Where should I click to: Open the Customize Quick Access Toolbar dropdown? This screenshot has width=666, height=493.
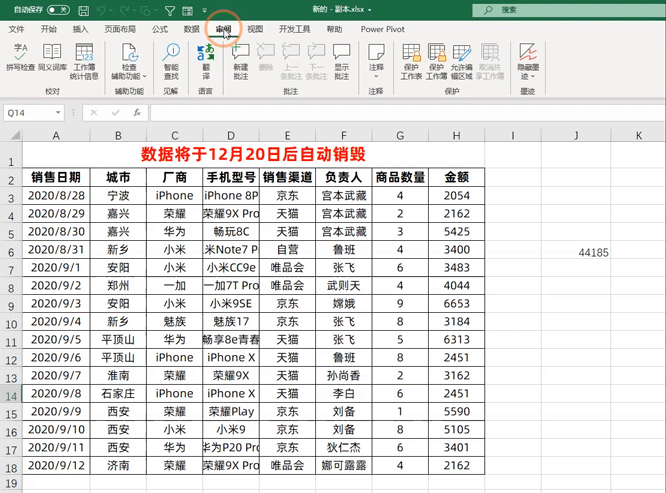click(204, 11)
